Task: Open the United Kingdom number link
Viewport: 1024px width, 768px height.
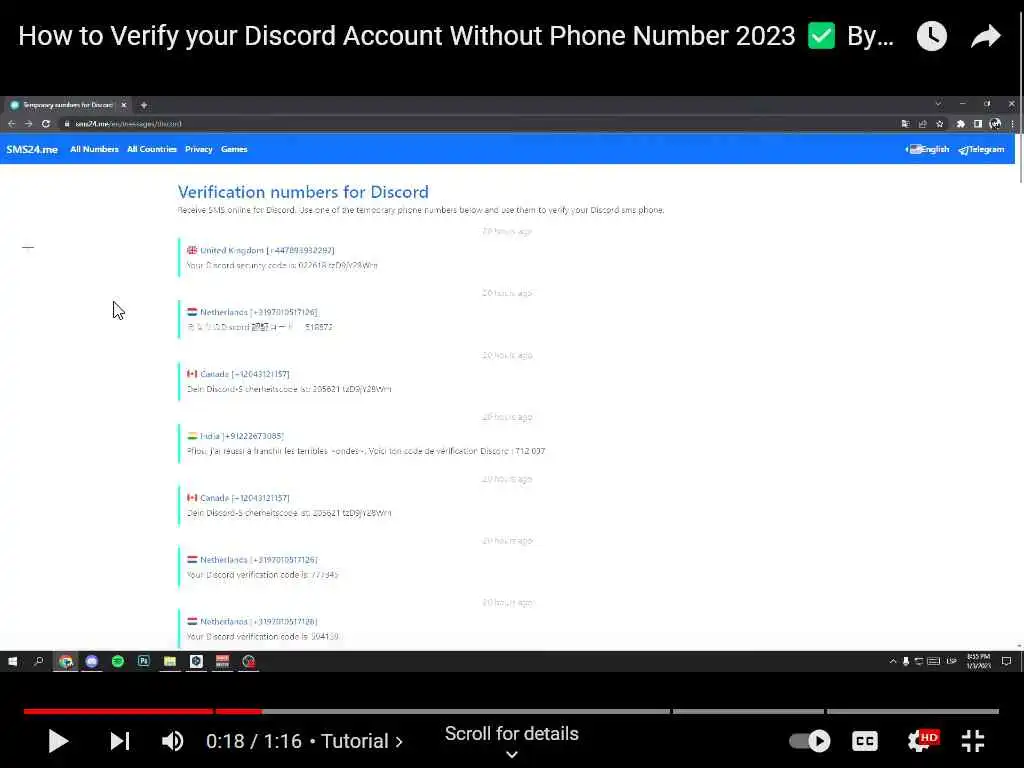Action: tap(261, 250)
